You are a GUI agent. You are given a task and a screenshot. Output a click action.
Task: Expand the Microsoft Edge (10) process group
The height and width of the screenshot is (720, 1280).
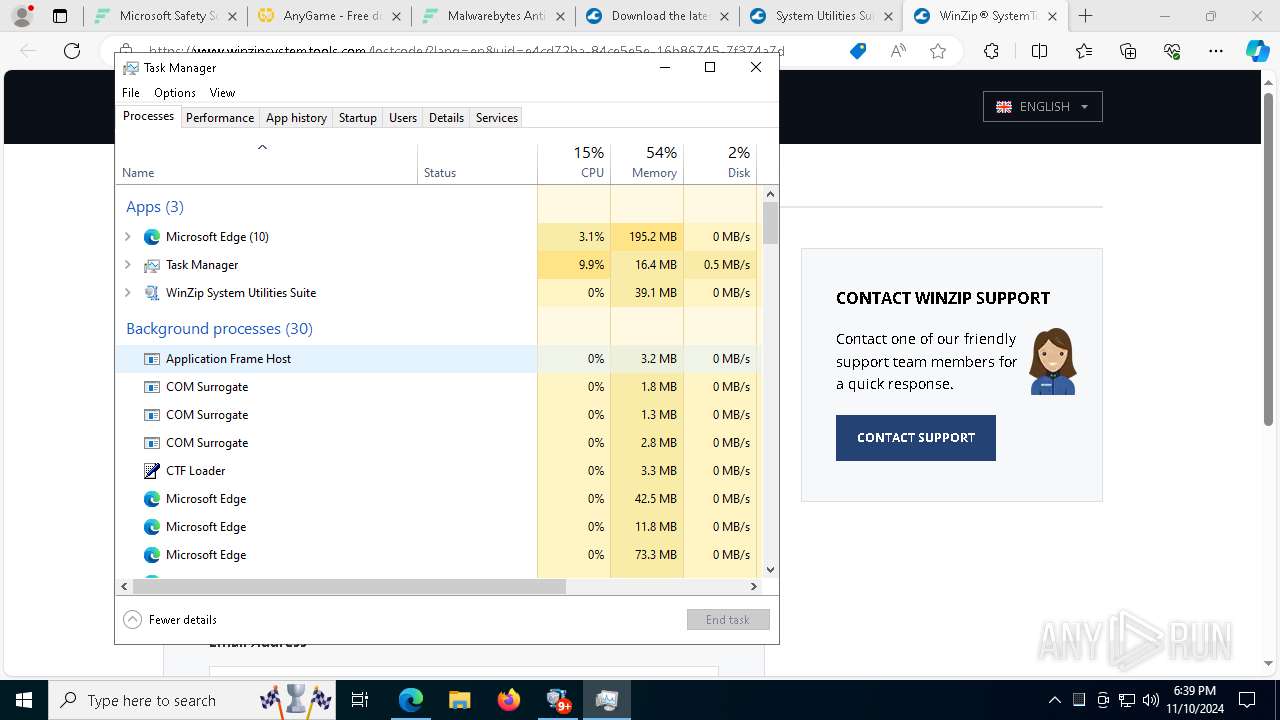[127, 237]
